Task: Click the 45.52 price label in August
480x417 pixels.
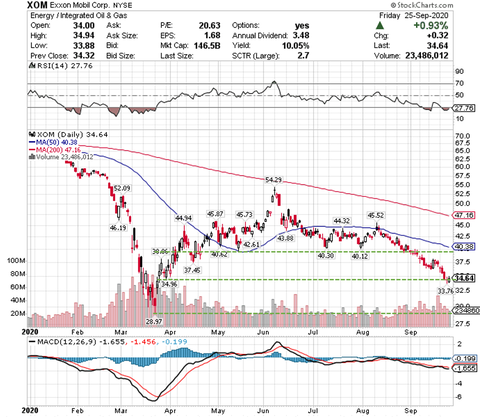Action: (375, 215)
